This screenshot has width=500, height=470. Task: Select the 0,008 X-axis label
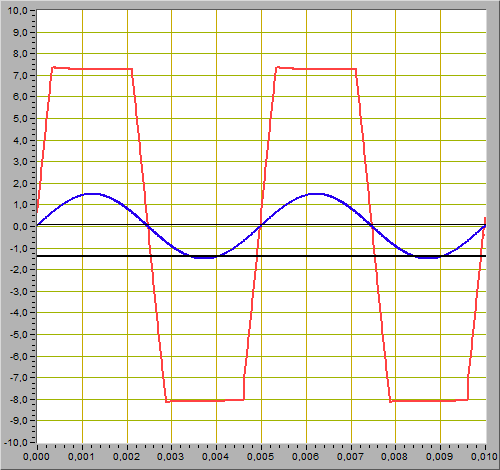(395, 457)
